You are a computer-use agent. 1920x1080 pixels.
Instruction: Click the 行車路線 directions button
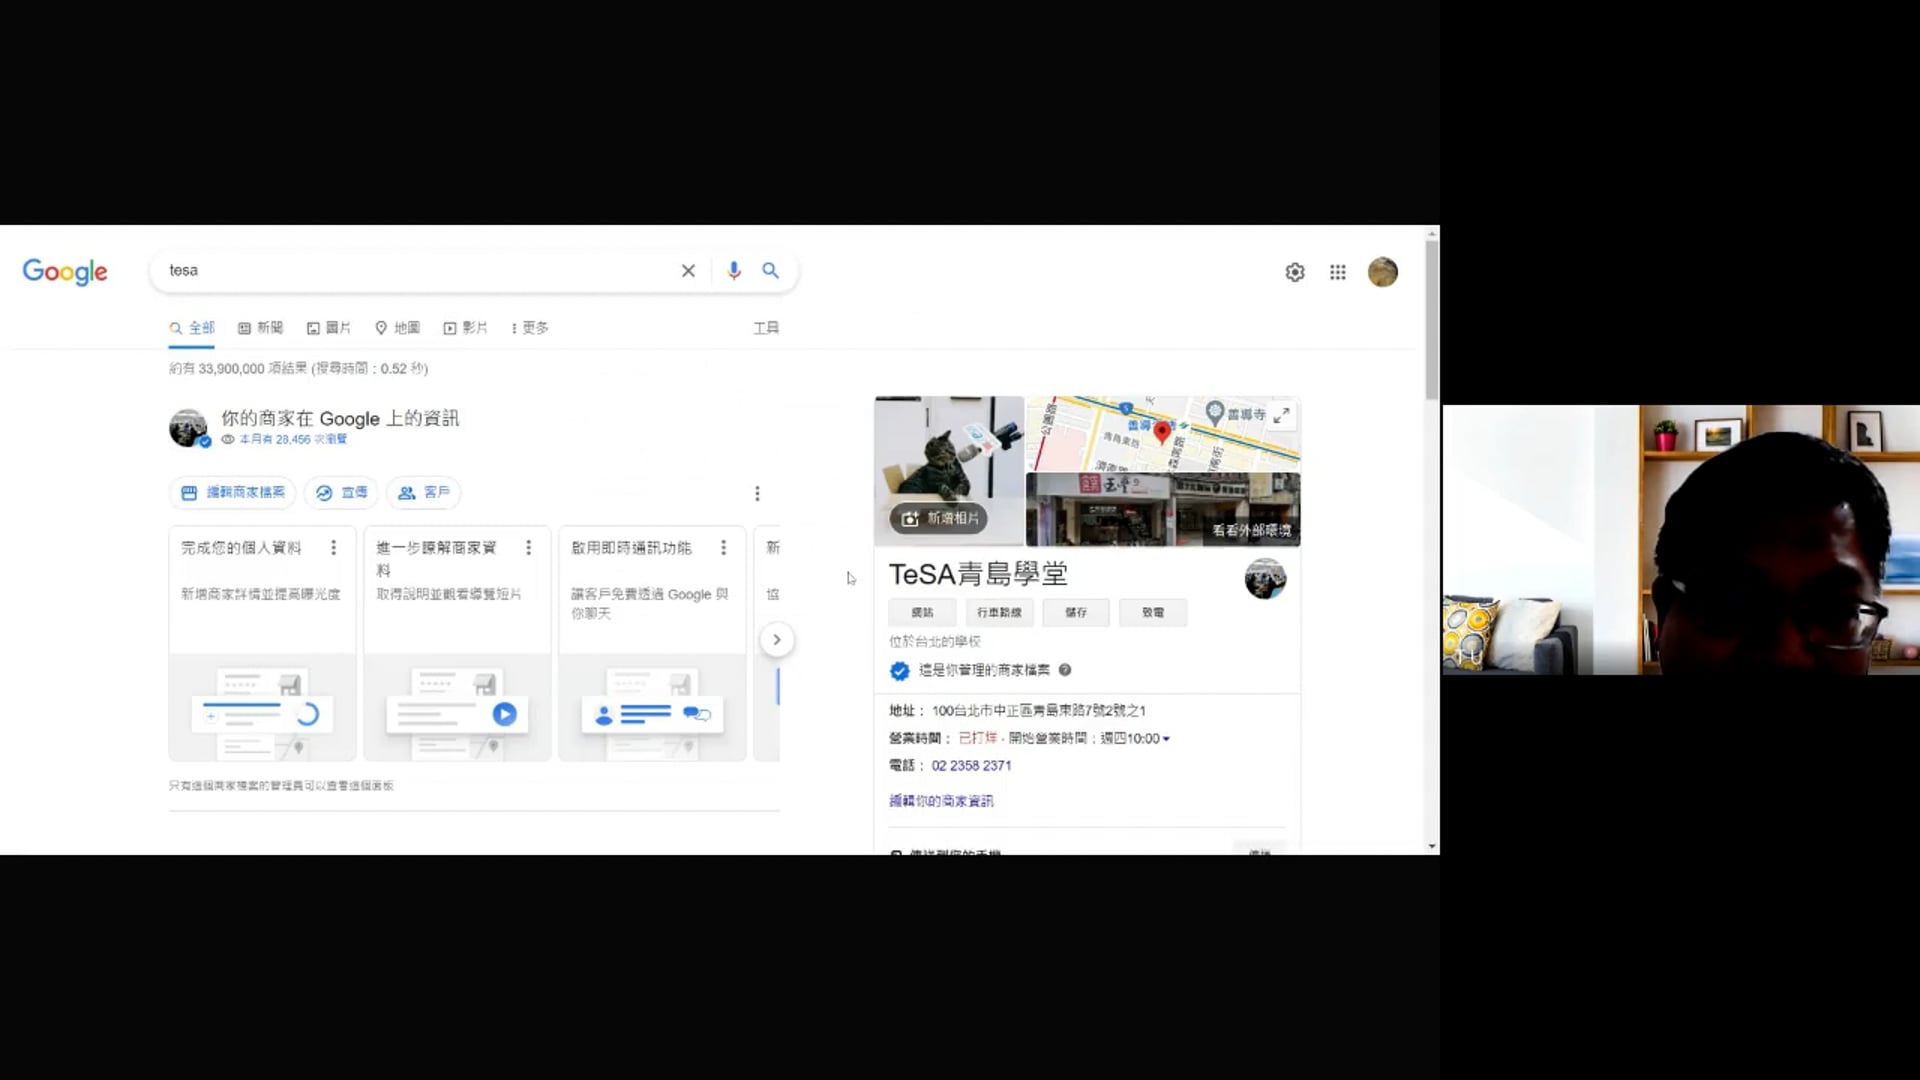click(999, 612)
